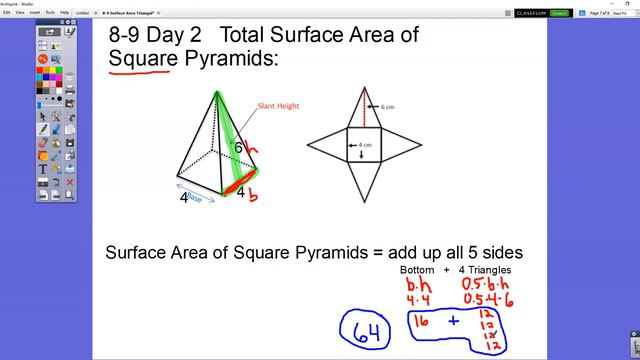Start the red ExpressPoll circle tool
This screenshot has height=360, width=640.
[x=42, y=59]
